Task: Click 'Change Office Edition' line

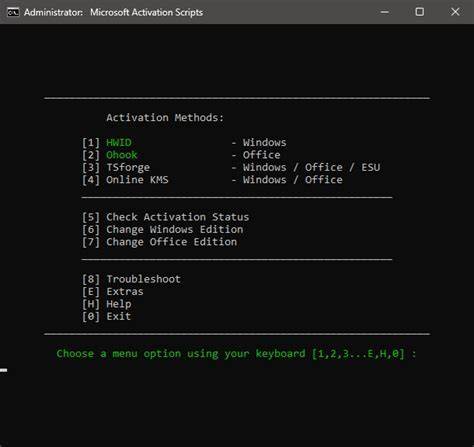Action: (x=172, y=242)
